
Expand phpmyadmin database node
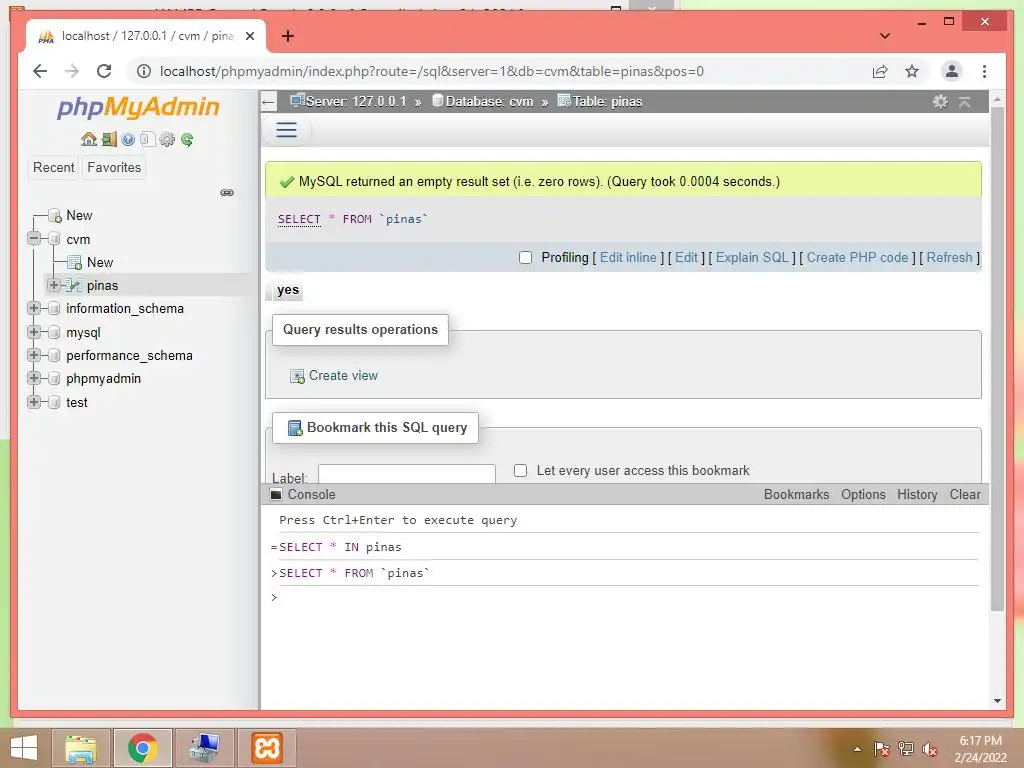pos(34,379)
